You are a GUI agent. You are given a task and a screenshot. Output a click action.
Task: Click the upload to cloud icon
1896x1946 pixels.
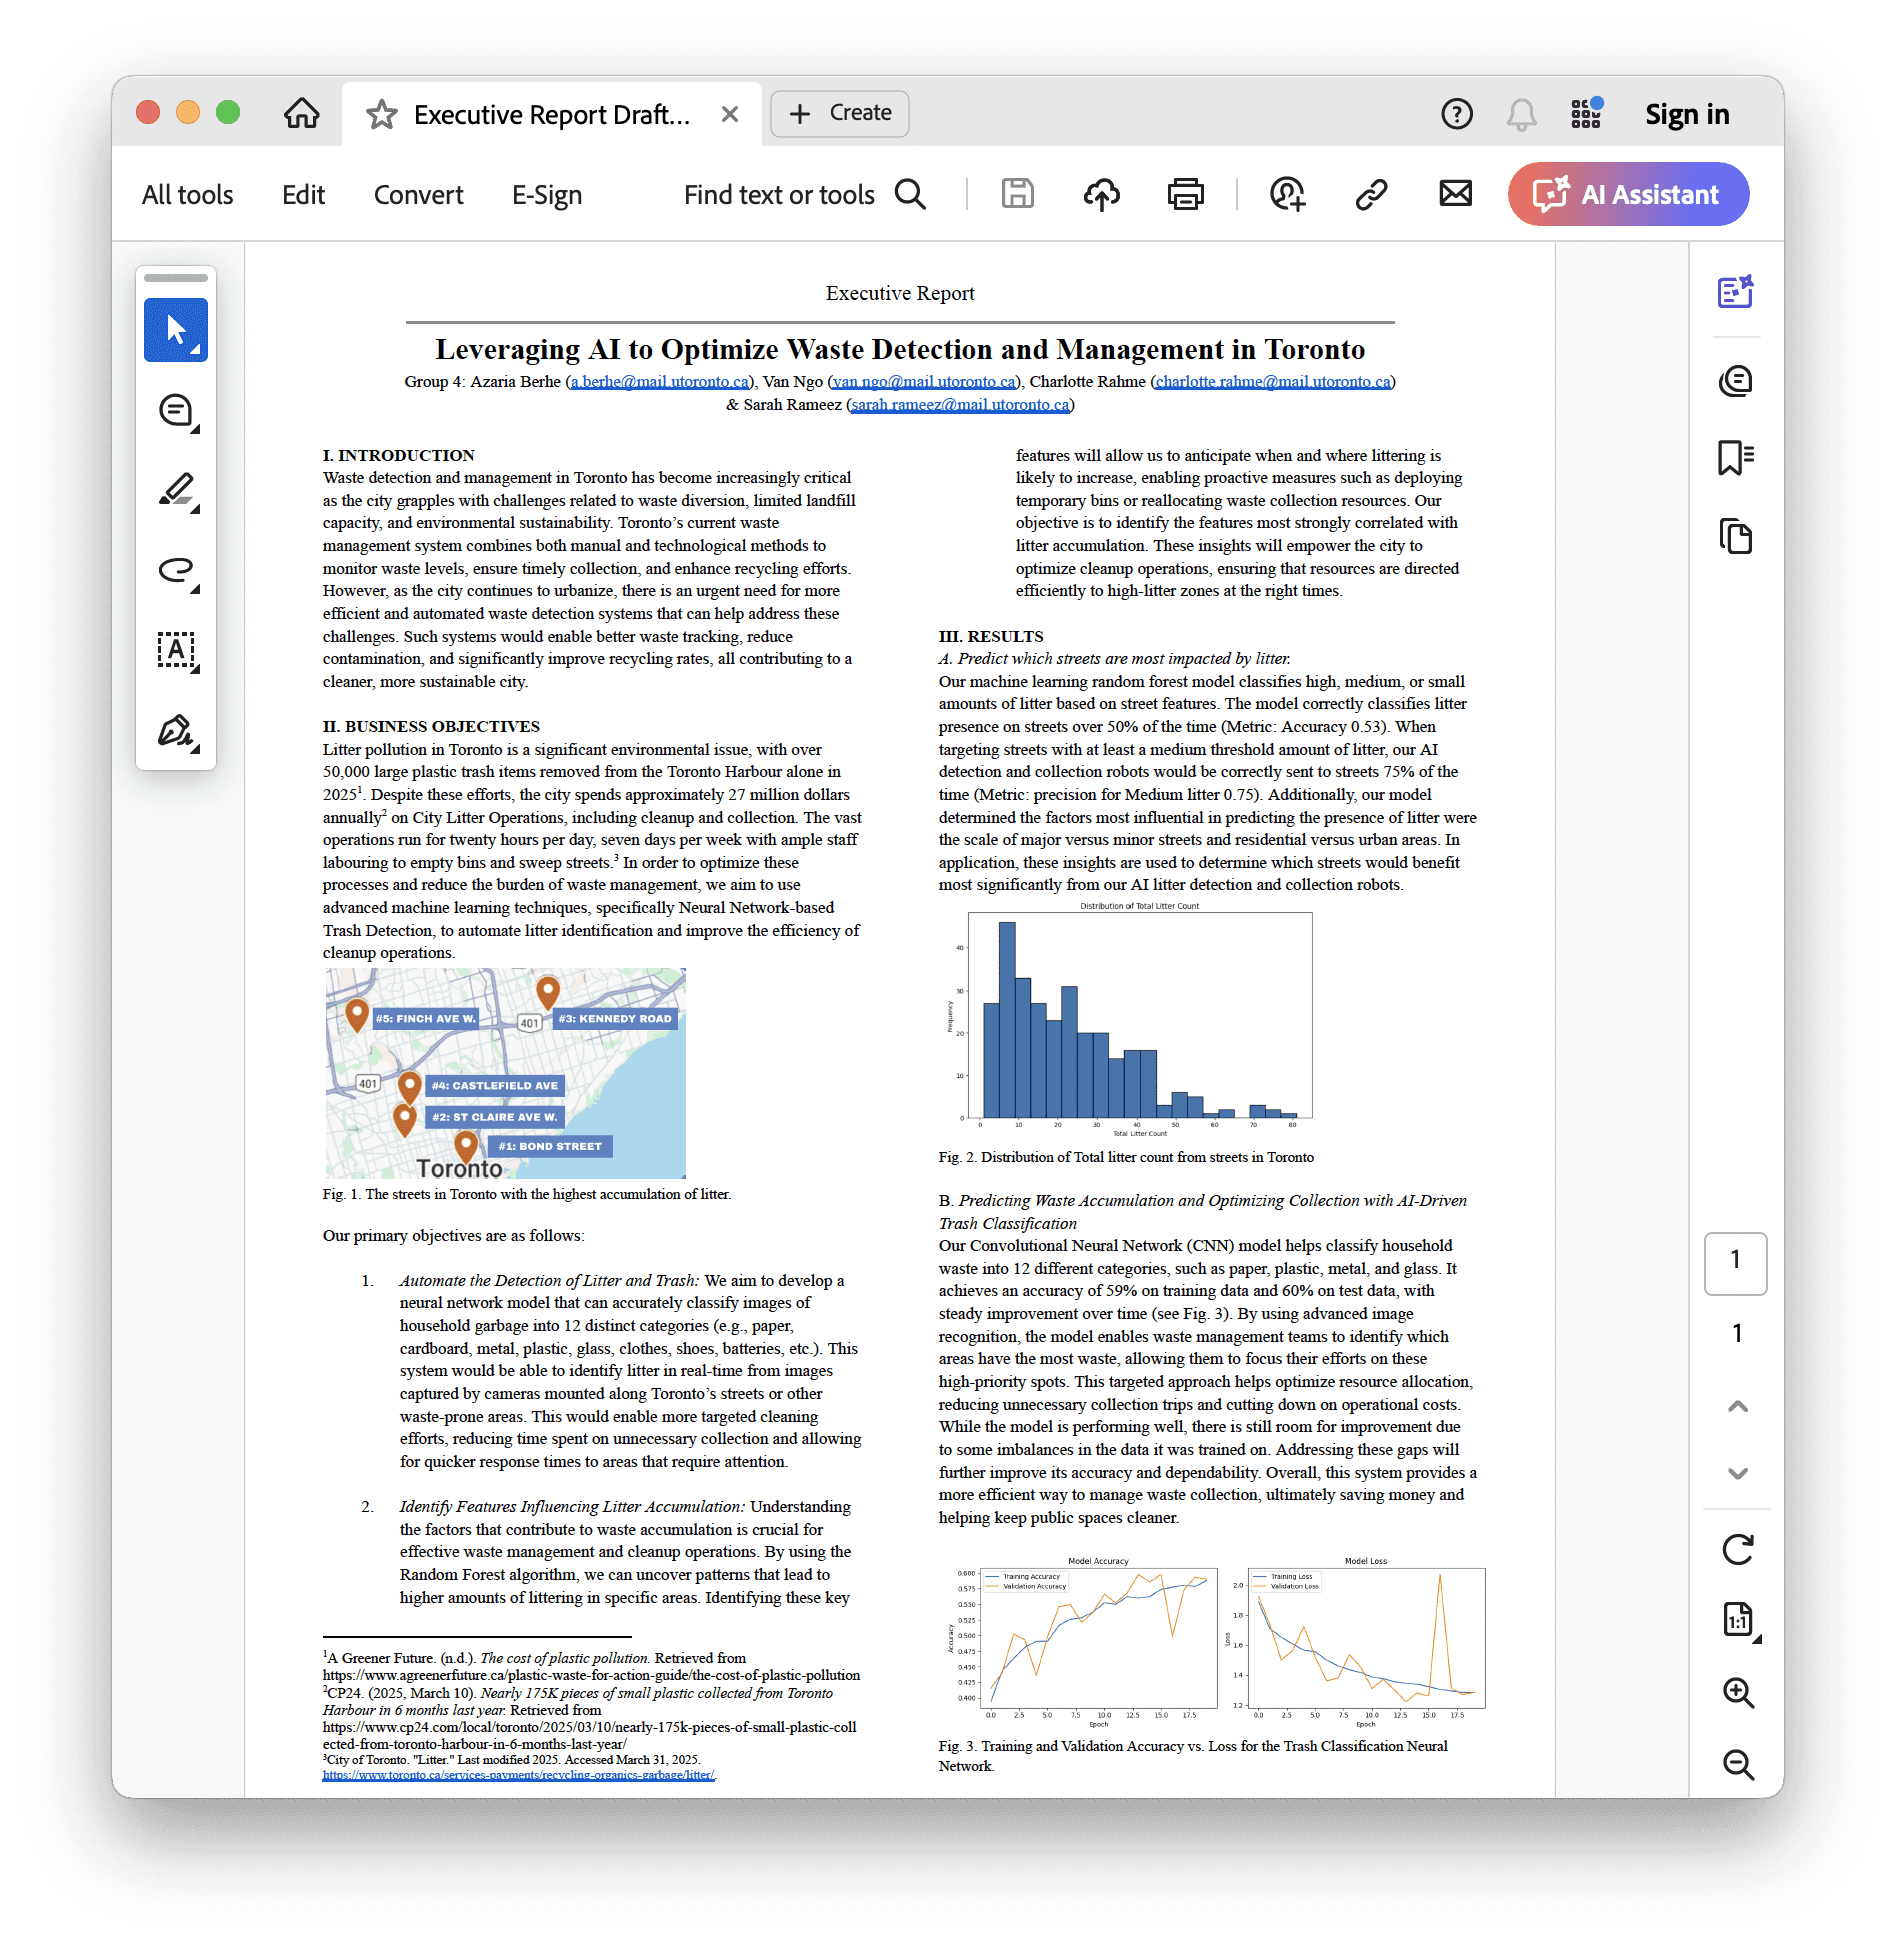1101,193
